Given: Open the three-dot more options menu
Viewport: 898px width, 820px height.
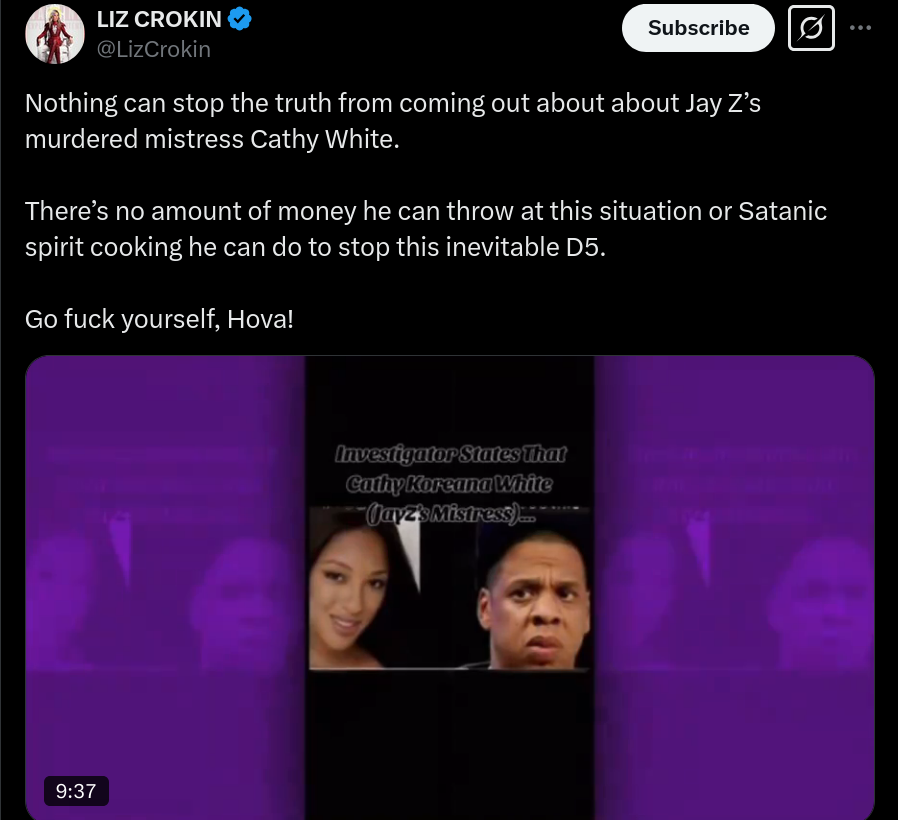Looking at the screenshot, I should click(860, 27).
